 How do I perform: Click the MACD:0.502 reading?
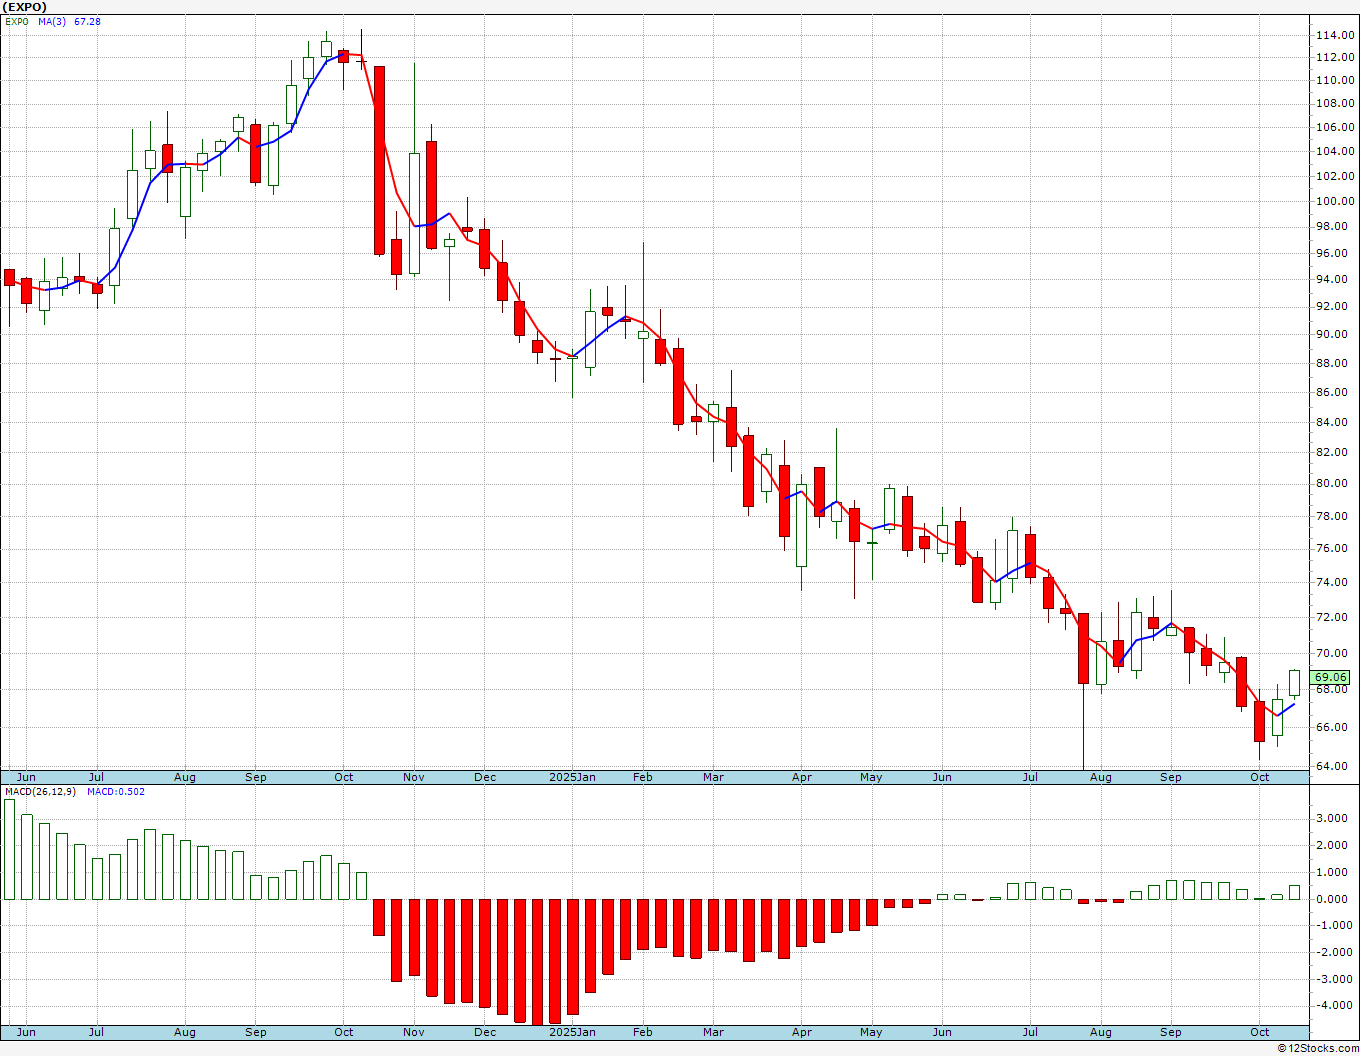115,792
